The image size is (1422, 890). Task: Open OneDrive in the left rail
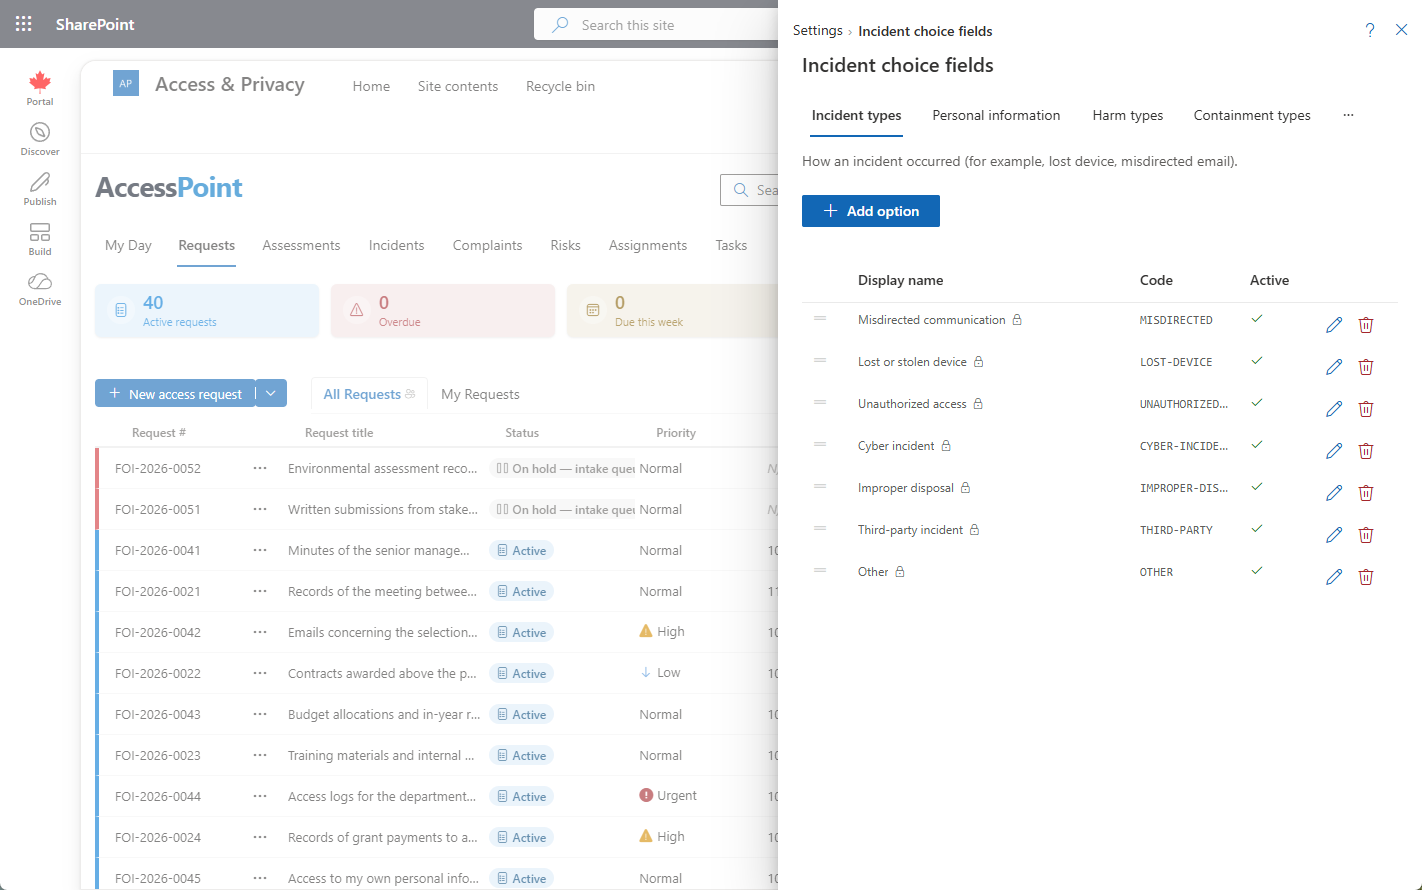40,289
